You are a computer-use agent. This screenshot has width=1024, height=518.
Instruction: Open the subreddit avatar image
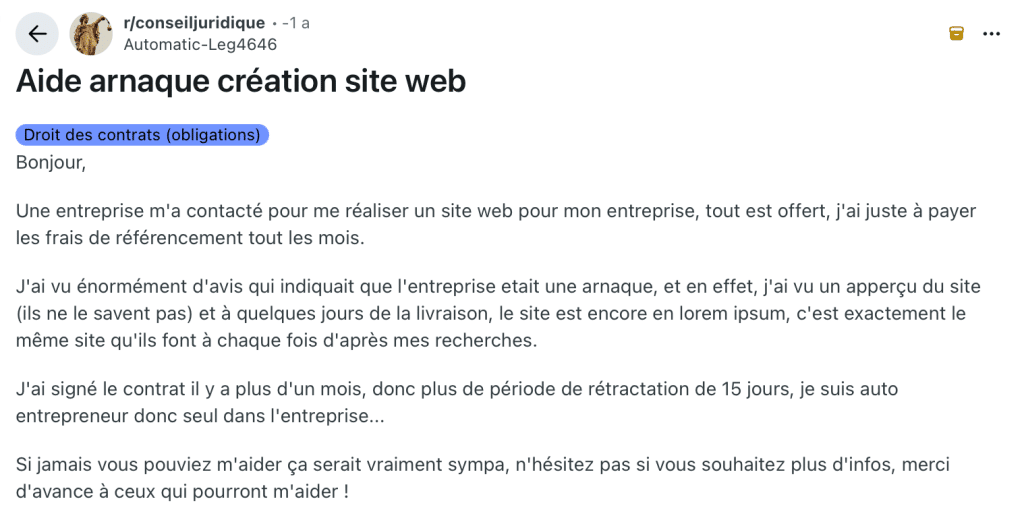tap(91, 34)
